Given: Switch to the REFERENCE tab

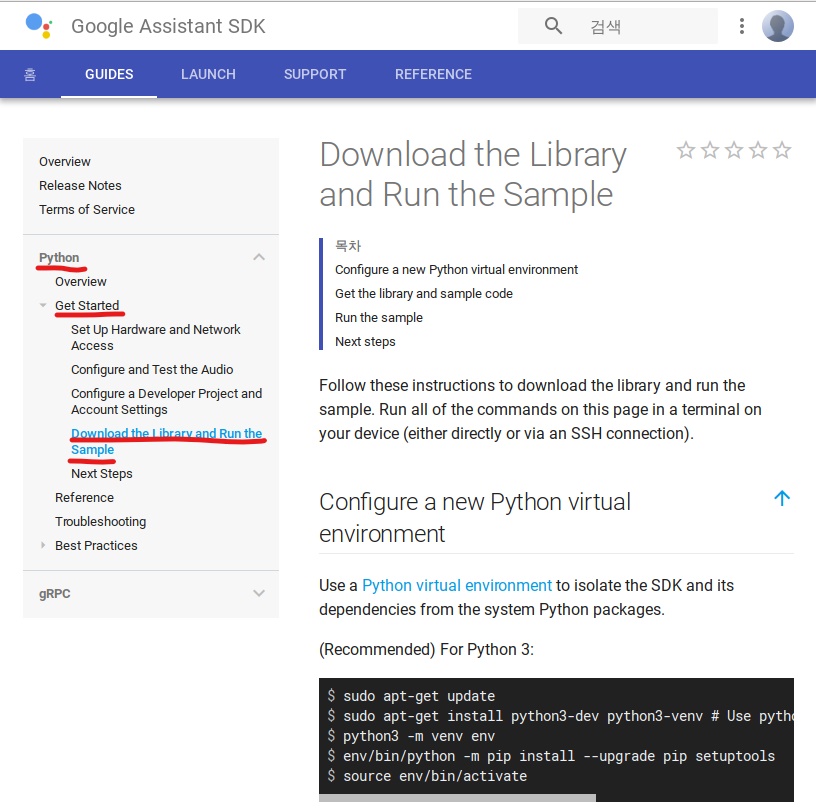Looking at the screenshot, I should coord(433,74).
